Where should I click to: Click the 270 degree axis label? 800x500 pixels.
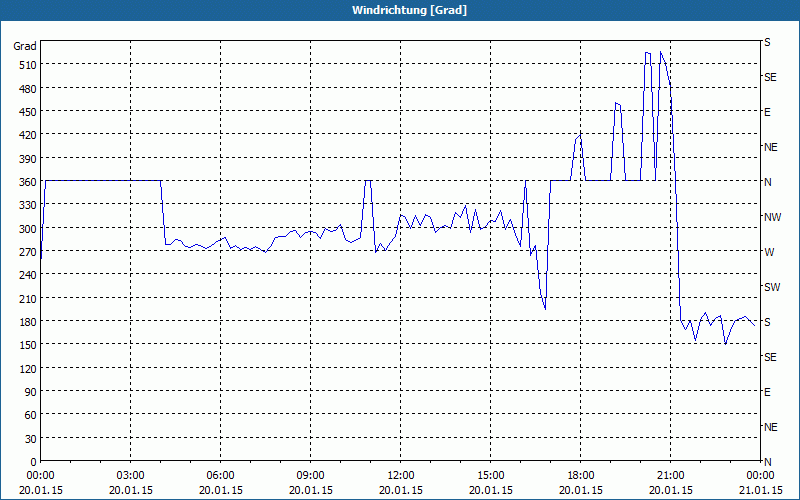[29, 252]
